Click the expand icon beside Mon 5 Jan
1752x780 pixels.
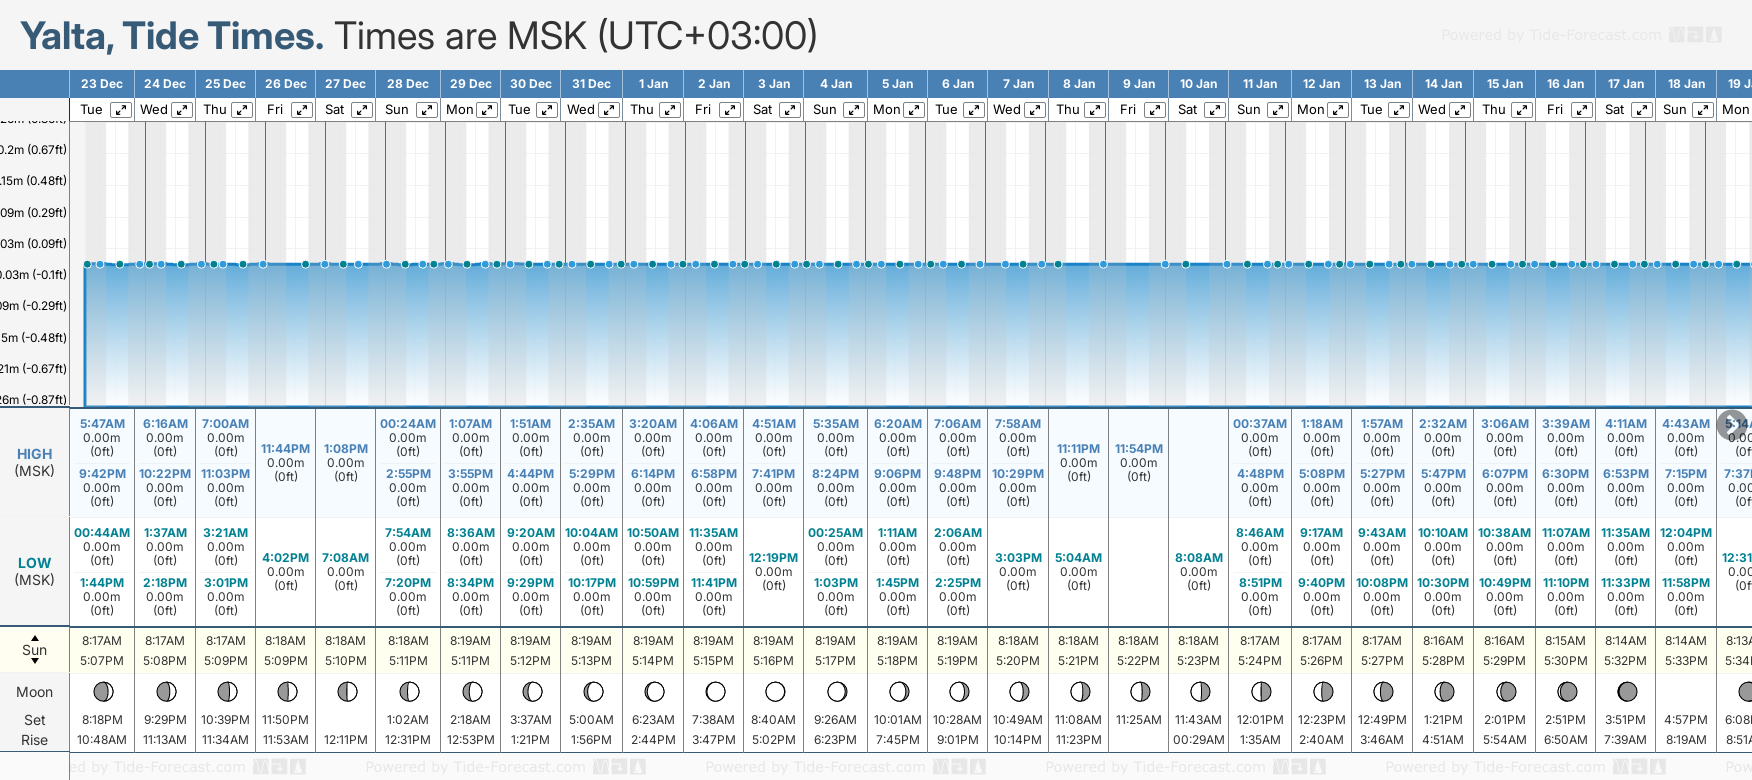913,110
